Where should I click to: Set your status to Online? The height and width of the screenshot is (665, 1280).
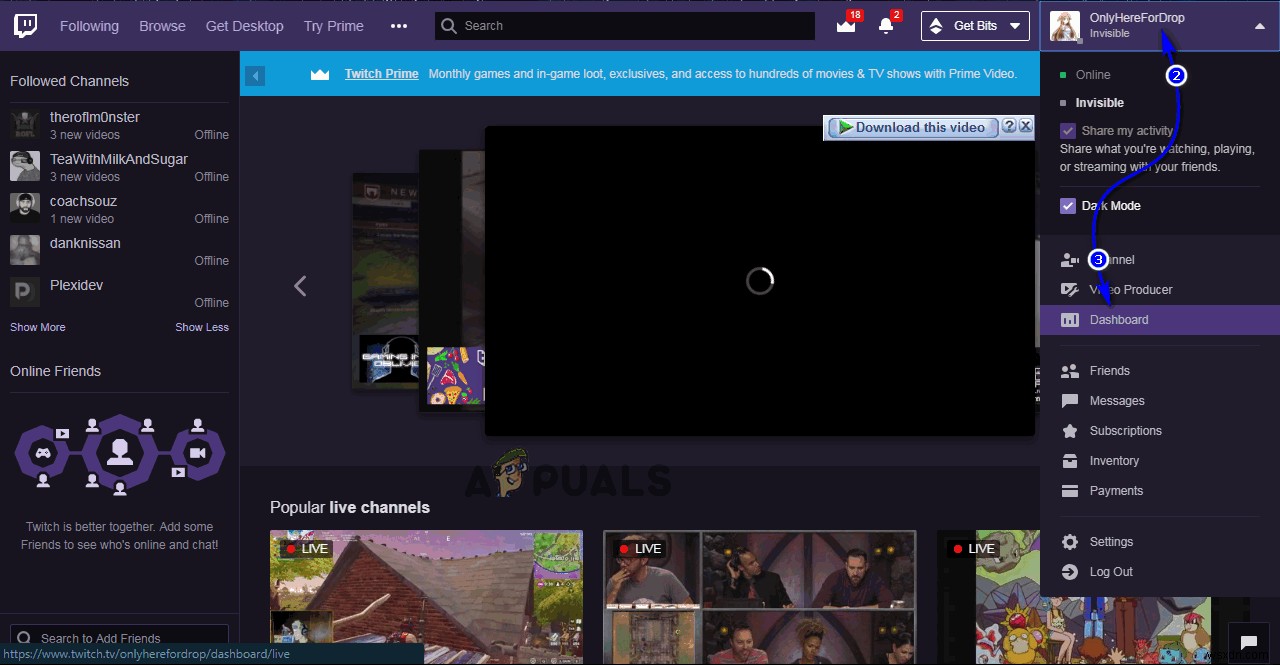pos(1092,74)
